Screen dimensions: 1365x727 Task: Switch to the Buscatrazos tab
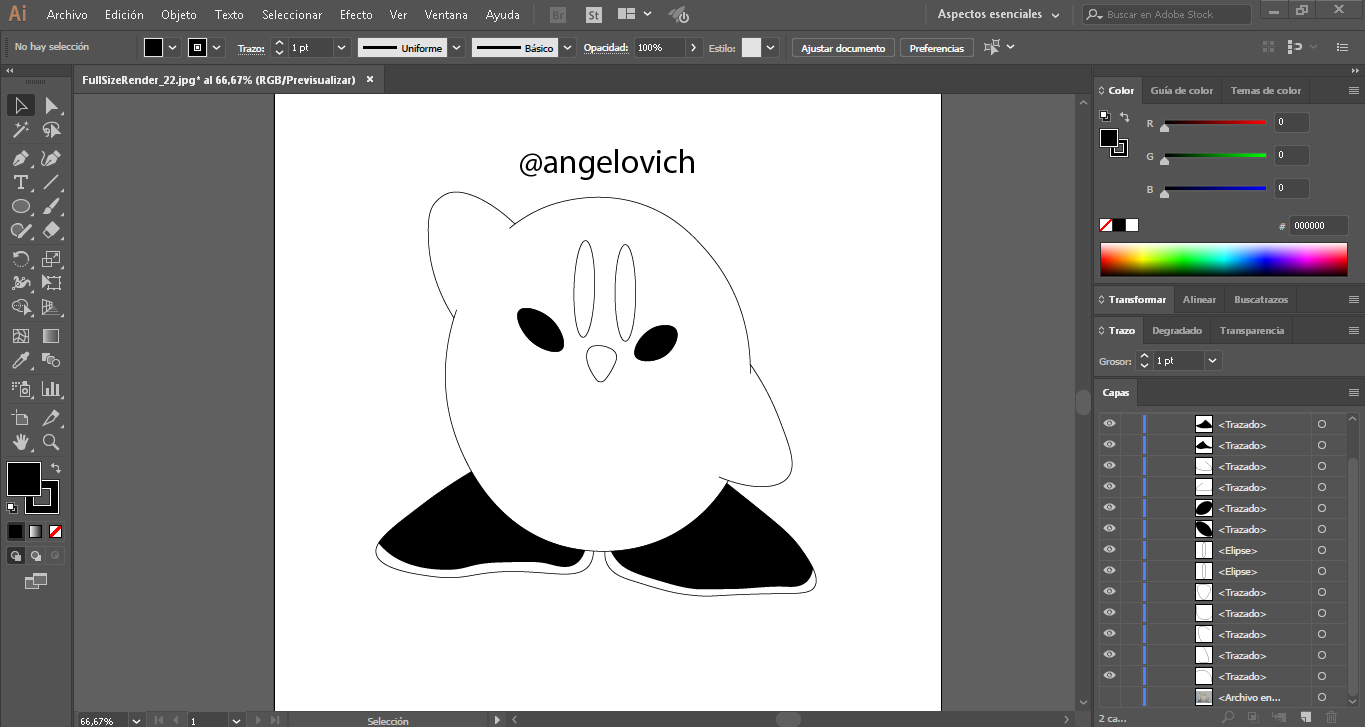pyautogui.click(x=1261, y=299)
